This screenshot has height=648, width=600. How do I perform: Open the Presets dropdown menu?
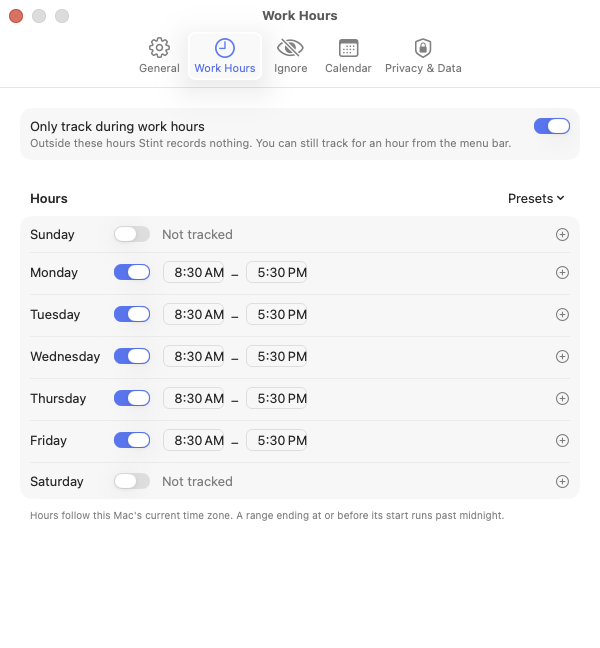pyautogui.click(x=536, y=198)
